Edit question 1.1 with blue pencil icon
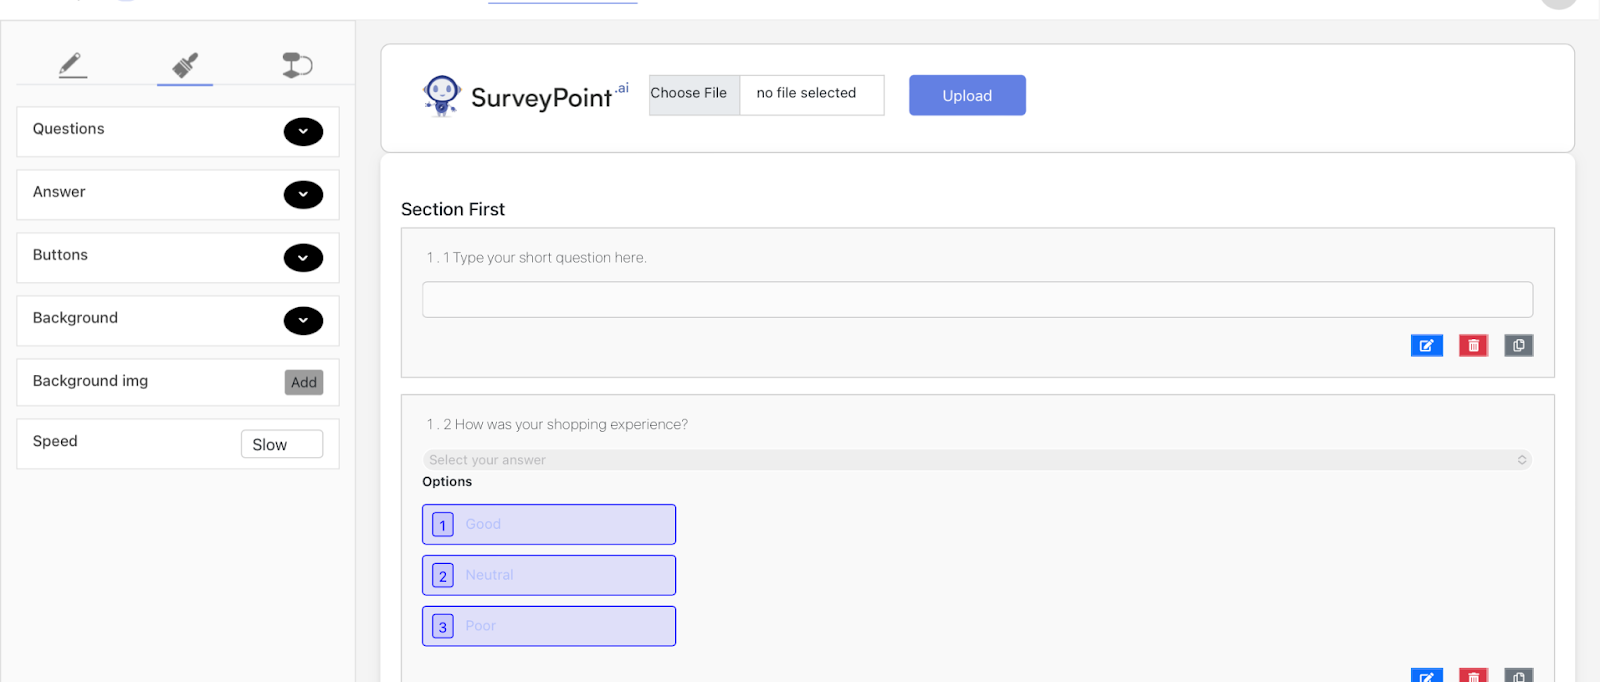 pos(1426,346)
